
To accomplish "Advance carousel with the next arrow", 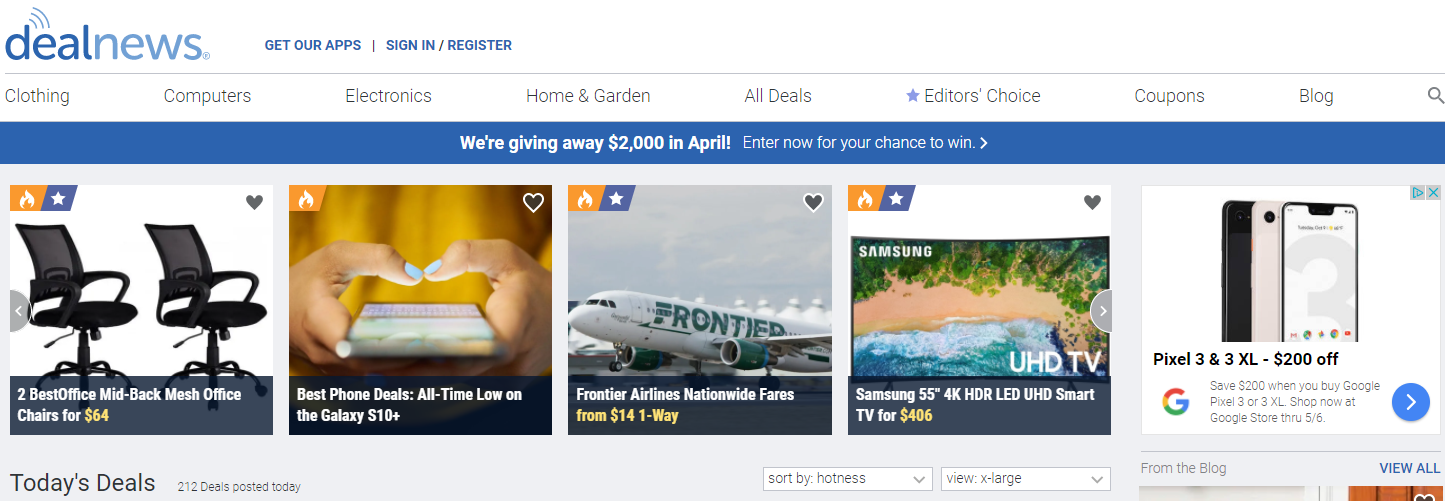I will click(x=1101, y=311).
